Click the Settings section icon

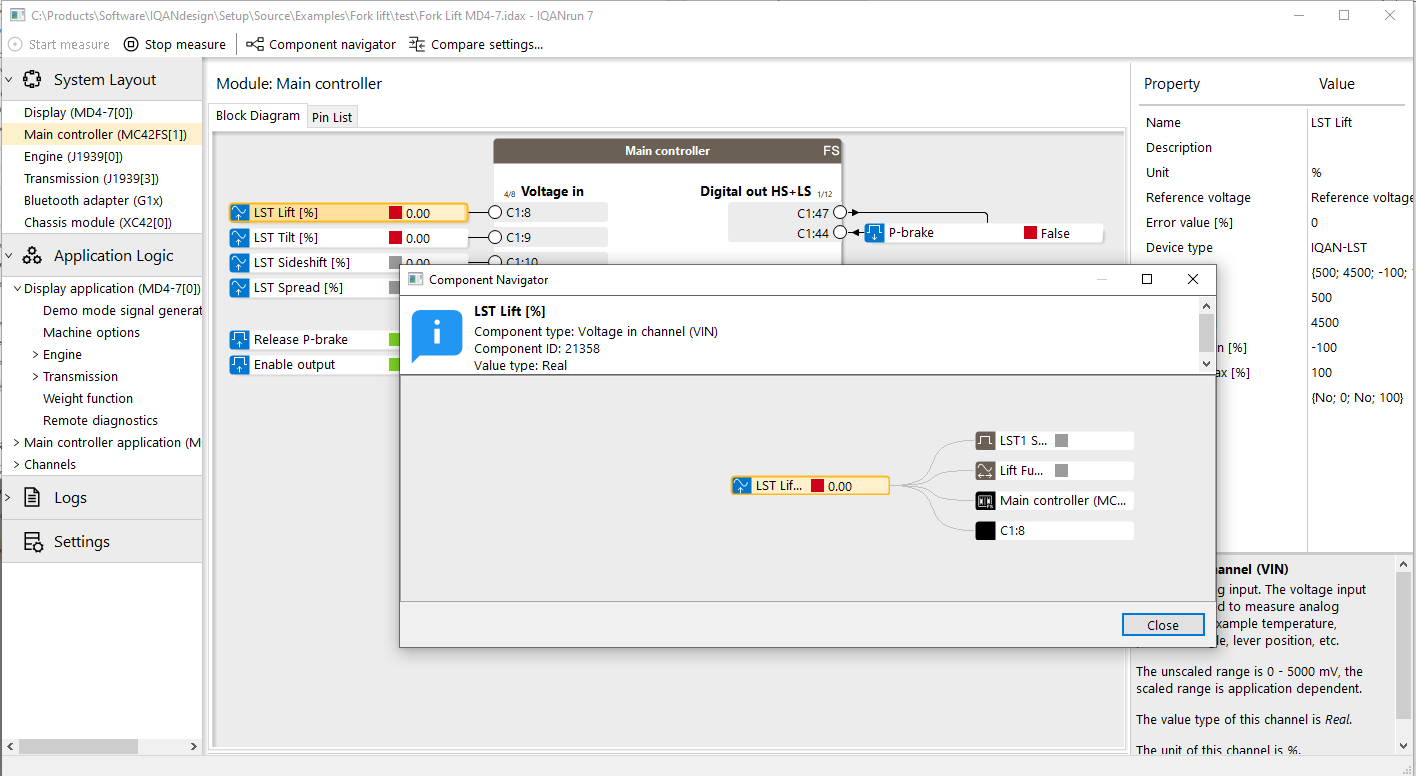coord(32,542)
